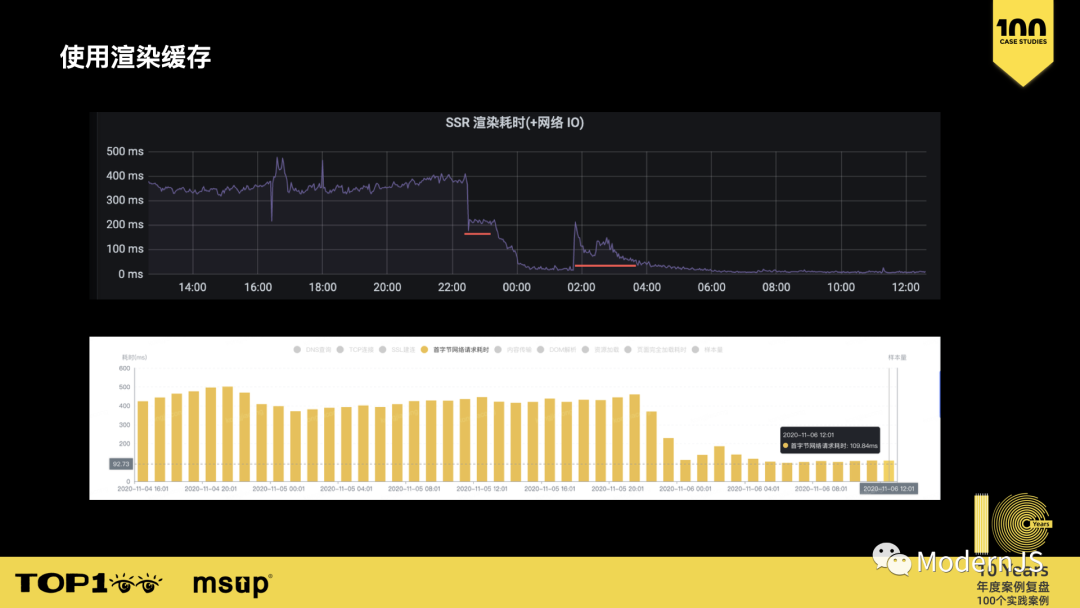Viewport: 1080px width, 608px height.
Task: Click the 18:00 time axis label
Action: [322, 287]
